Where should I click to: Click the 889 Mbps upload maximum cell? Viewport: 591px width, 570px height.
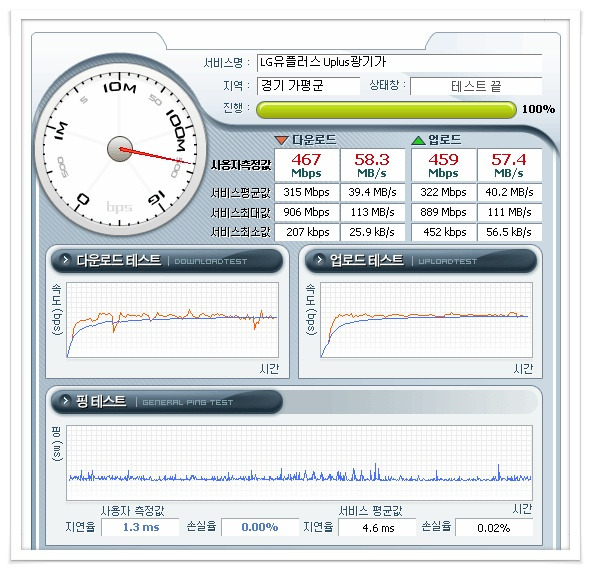pos(443,212)
